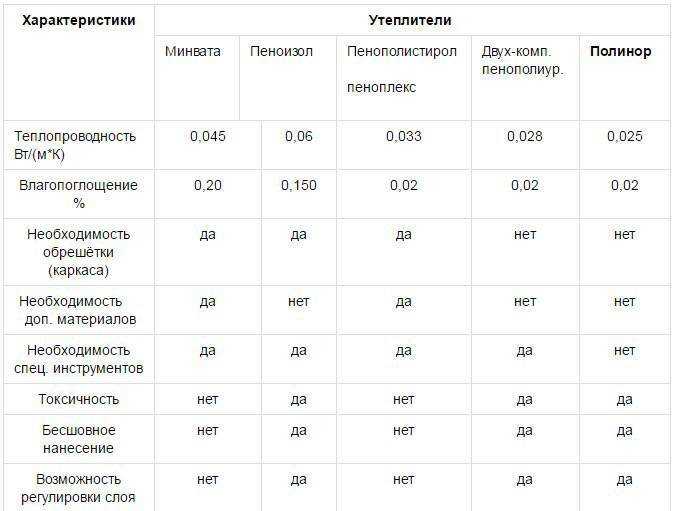This screenshot has height=511, width=674.
Task: Select the Теплопроводность Вт/(м*К) row label
Action: [75, 145]
